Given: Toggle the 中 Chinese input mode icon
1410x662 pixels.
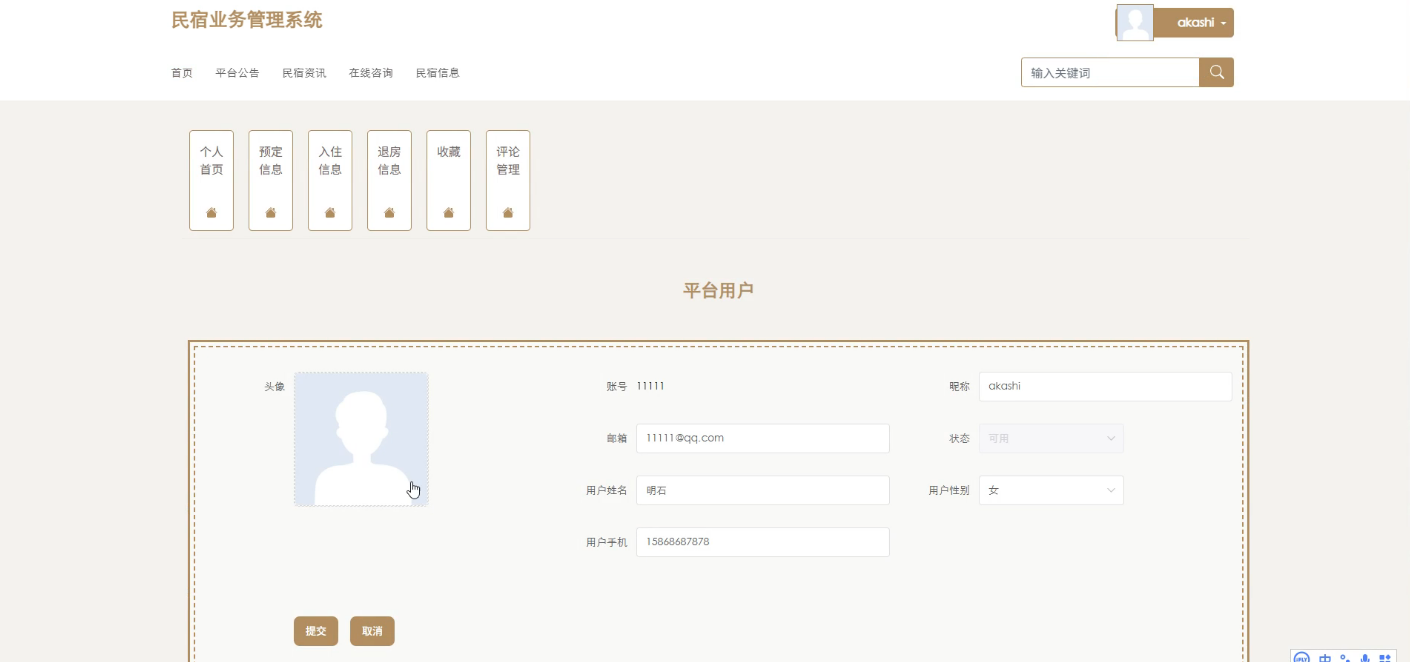Looking at the screenshot, I should (1325, 658).
